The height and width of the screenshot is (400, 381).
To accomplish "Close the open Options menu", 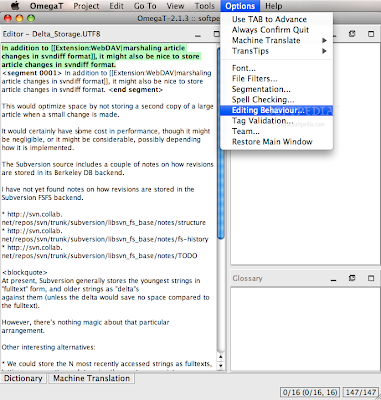I will tap(240, 6).
